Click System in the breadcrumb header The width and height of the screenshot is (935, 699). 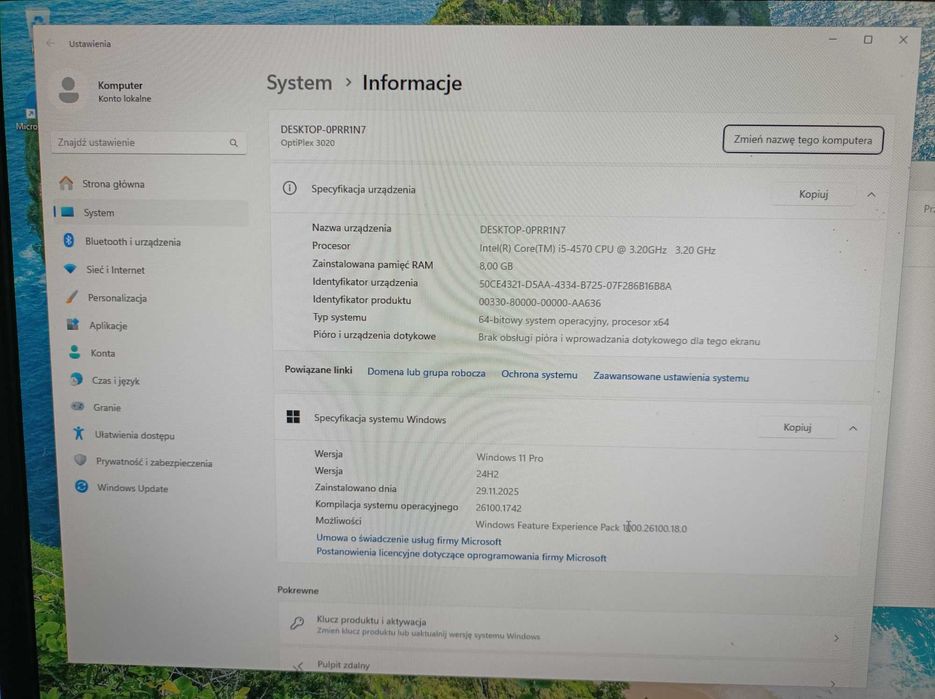(x=299, y=82)
